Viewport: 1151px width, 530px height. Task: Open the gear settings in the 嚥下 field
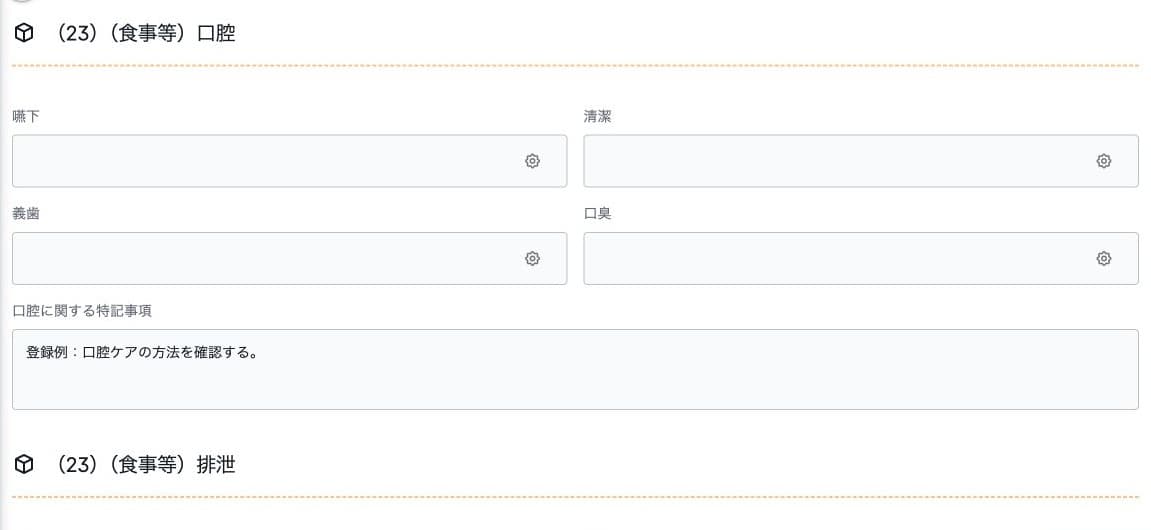[532, 161]
